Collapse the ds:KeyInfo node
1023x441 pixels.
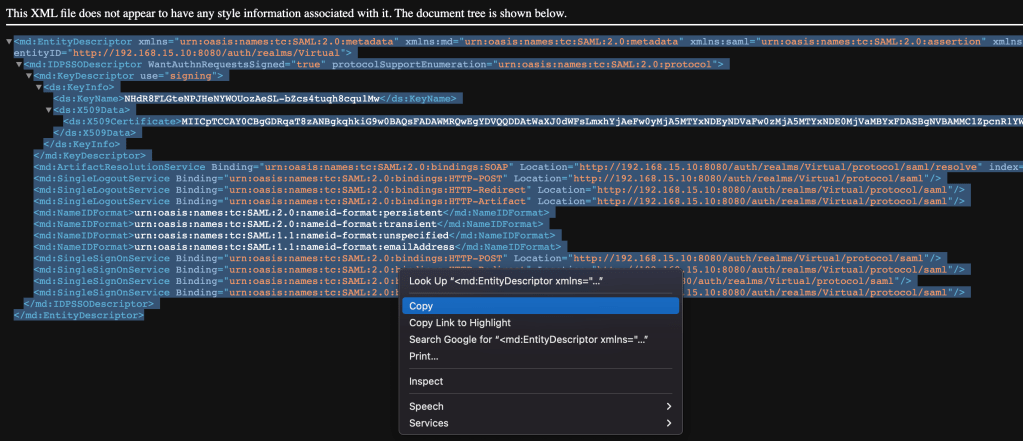[x=39, y=87]
